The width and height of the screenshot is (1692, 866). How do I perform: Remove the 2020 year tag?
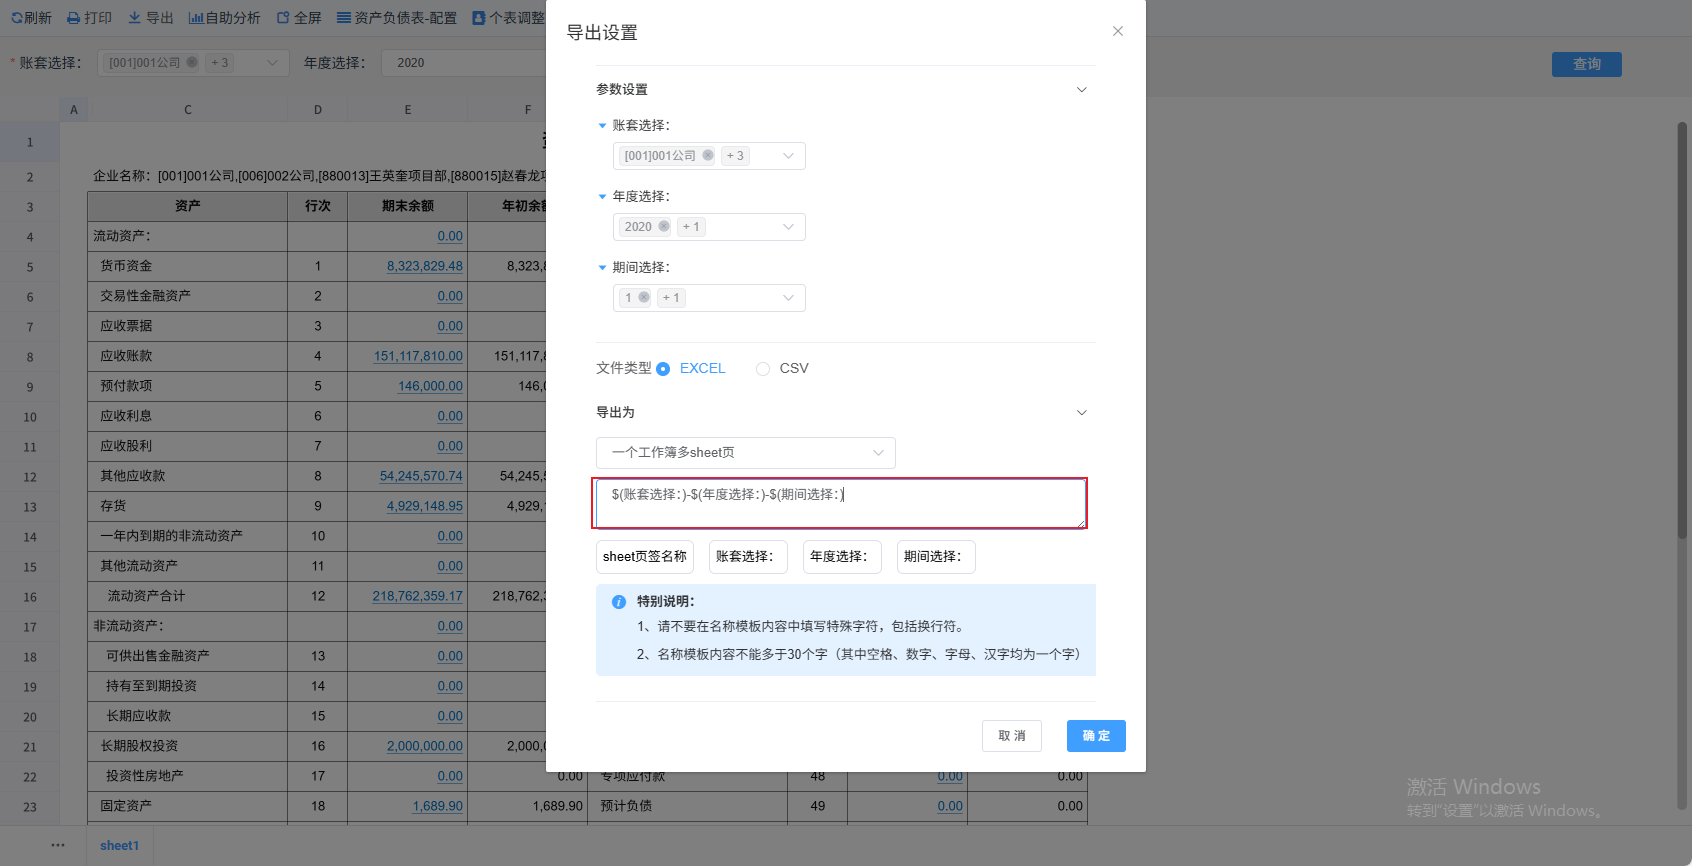[664, 227]
